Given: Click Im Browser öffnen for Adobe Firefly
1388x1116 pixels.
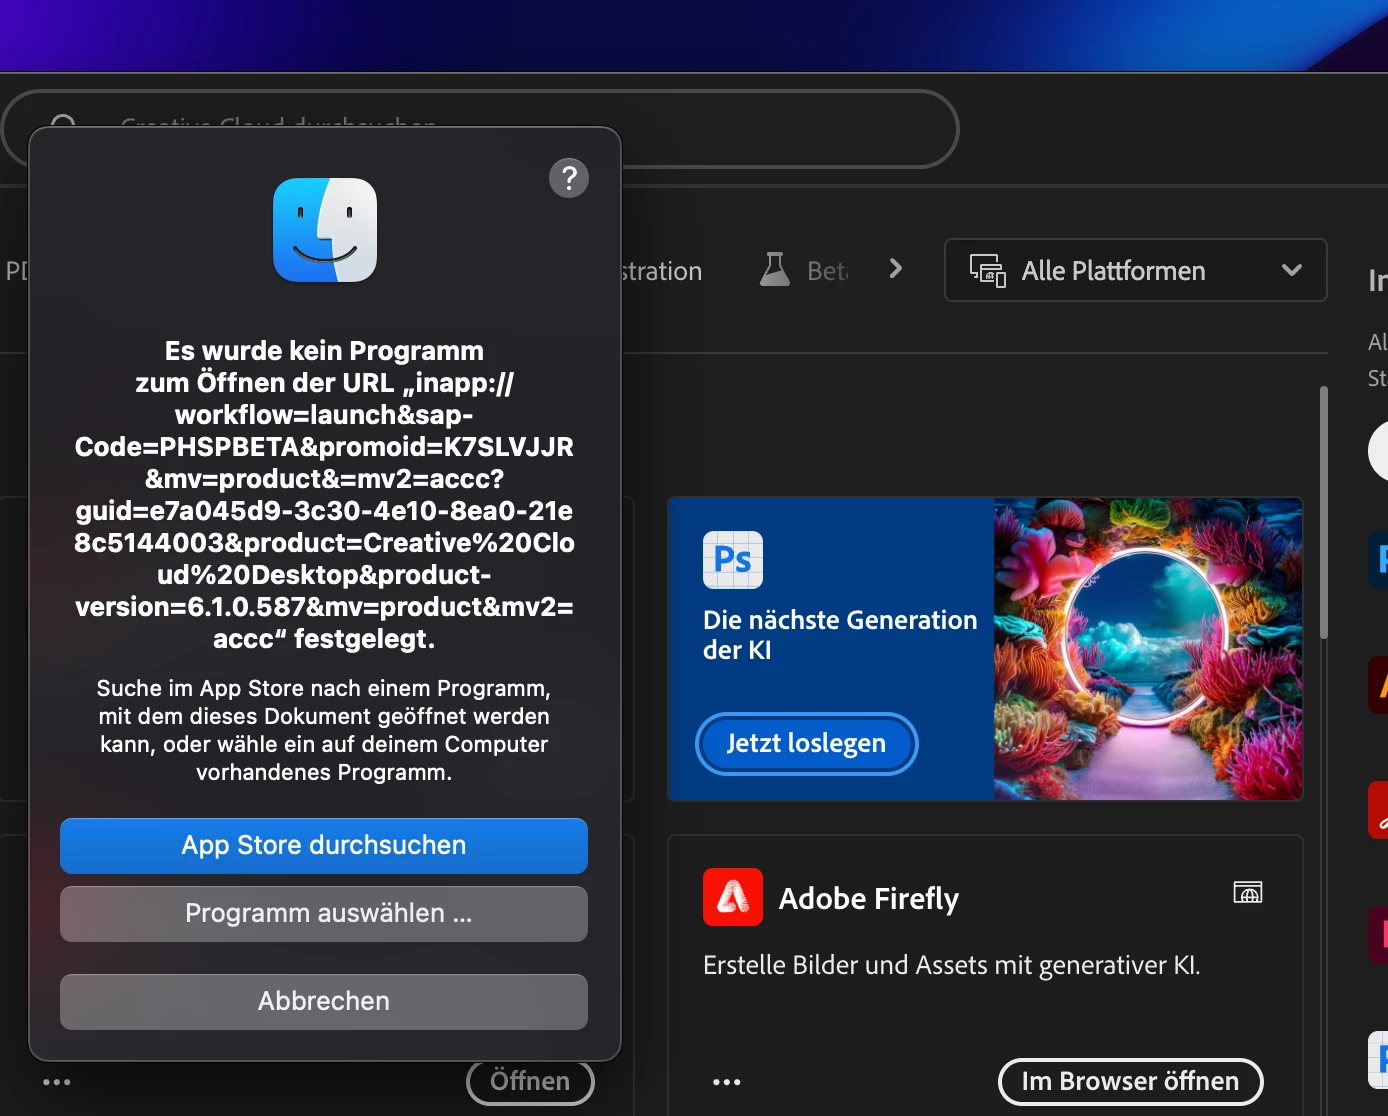Looking at the screenshot, I should point(1130,1082).
